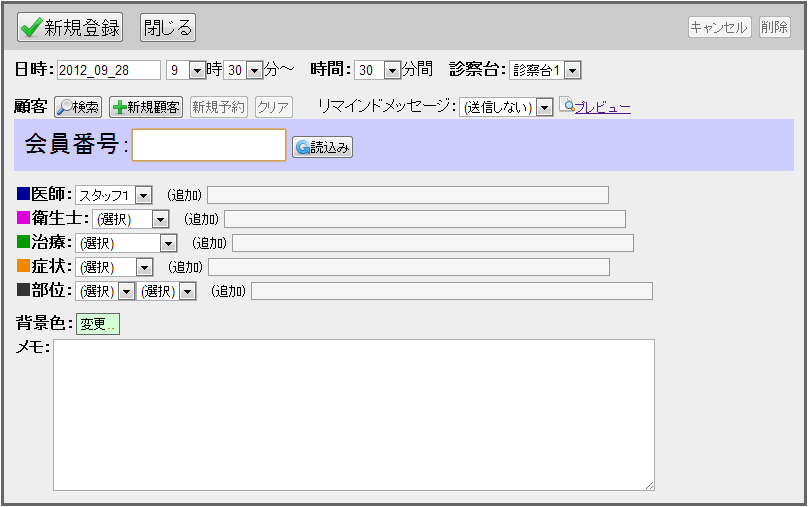The height and width of the screenshot is (507, 808).
Task: Click the 読込み button
Action: (323, 147)
